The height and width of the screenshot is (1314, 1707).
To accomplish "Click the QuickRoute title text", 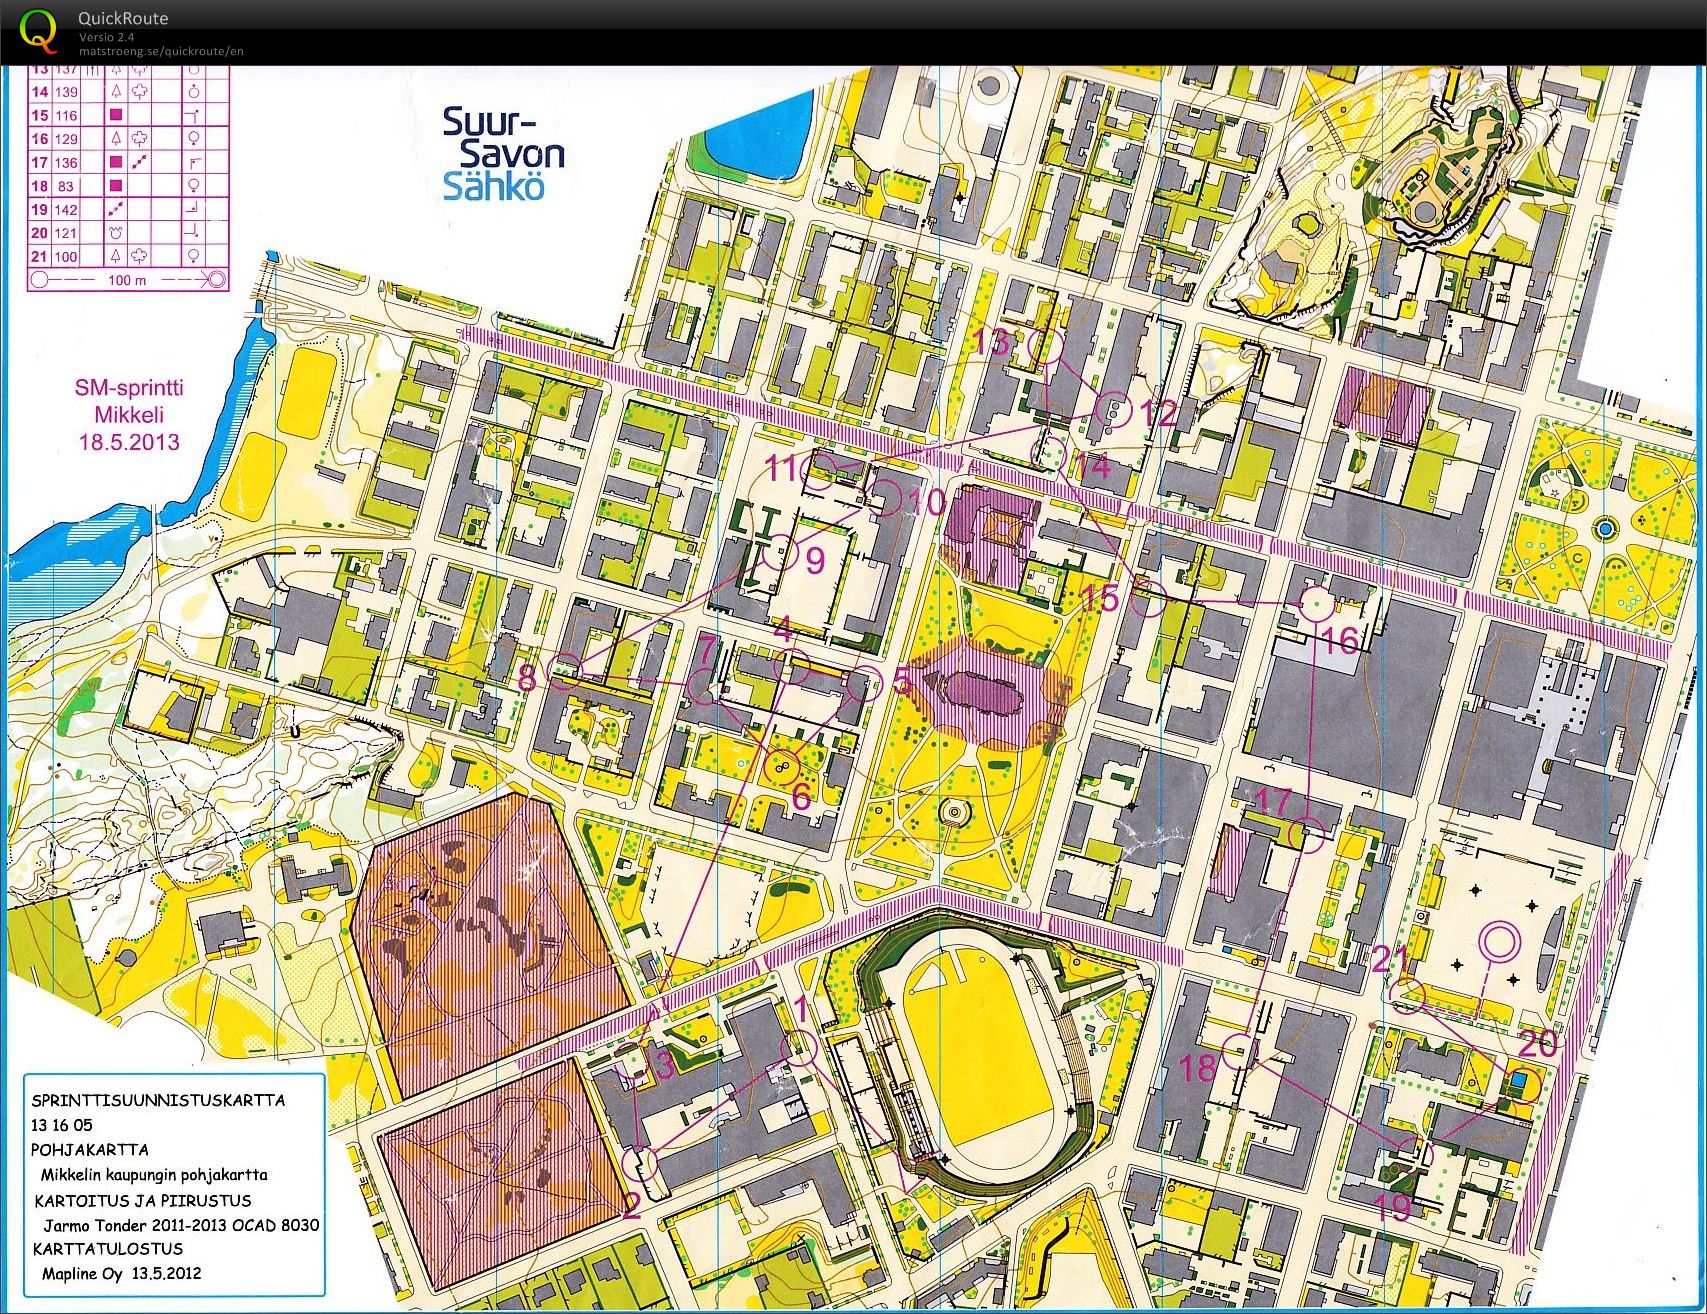I will tap(123, 18).
